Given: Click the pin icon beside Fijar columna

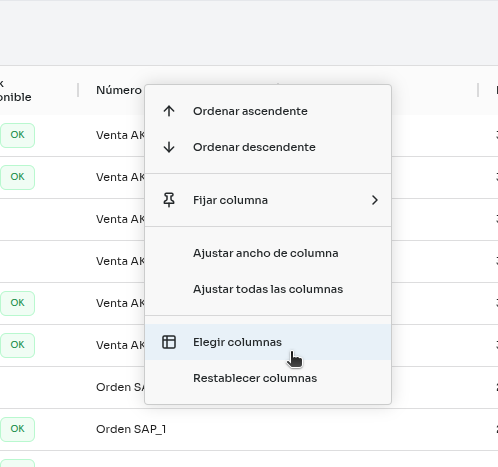Looking at the screenshot, I should tap(169, 200).
